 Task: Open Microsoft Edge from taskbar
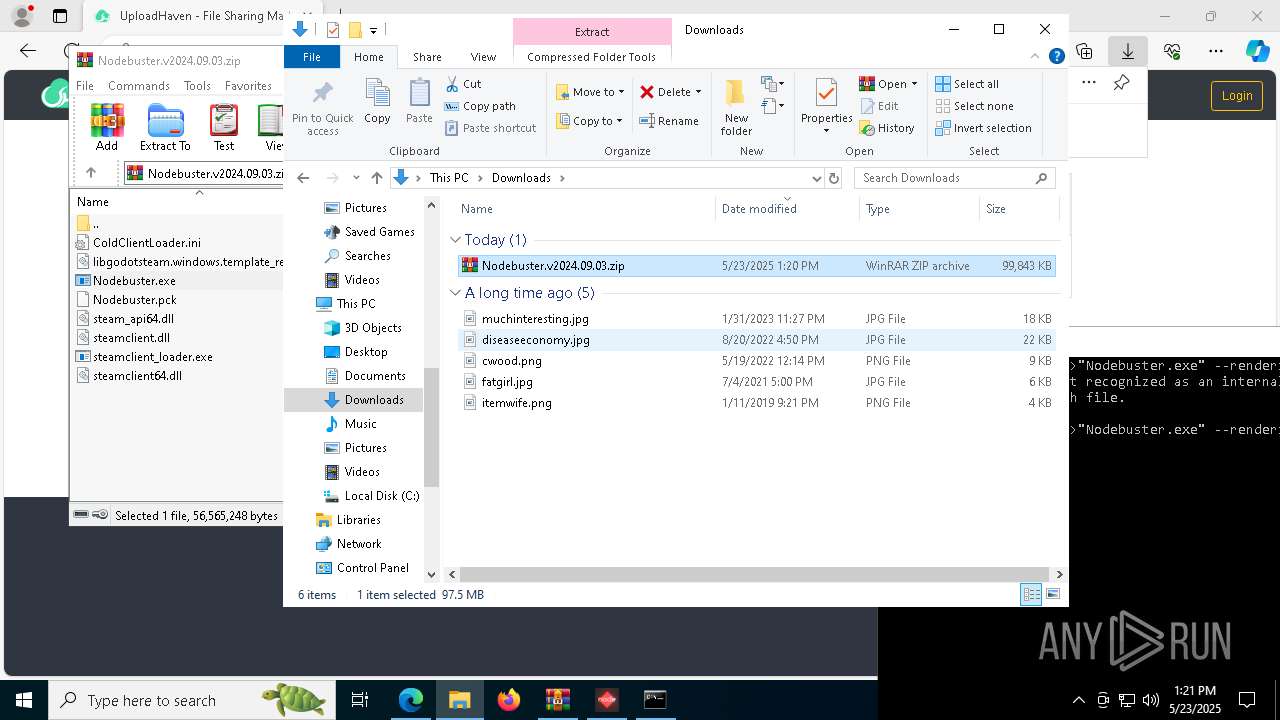(411, 700)
